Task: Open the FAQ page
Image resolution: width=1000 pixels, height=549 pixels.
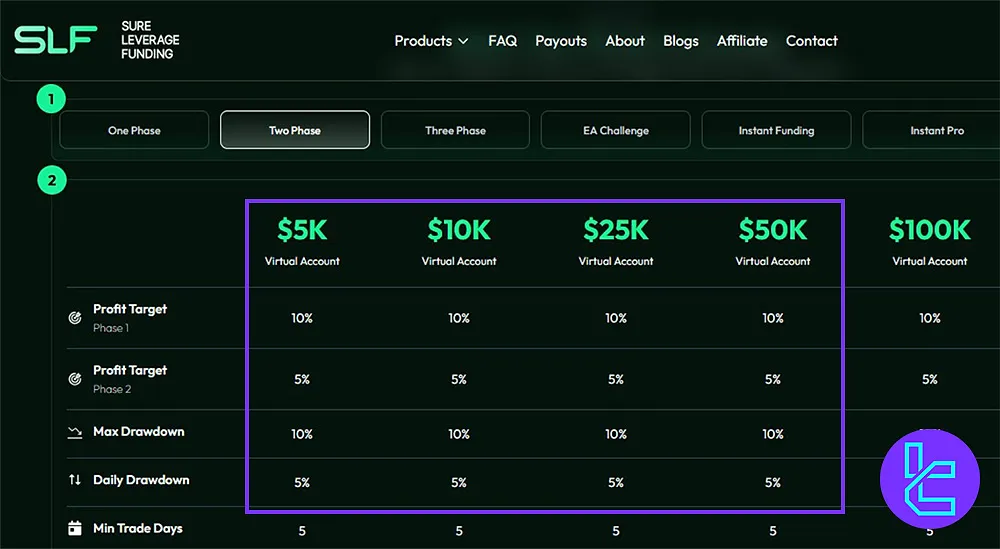Action: (x=503, y=41)
